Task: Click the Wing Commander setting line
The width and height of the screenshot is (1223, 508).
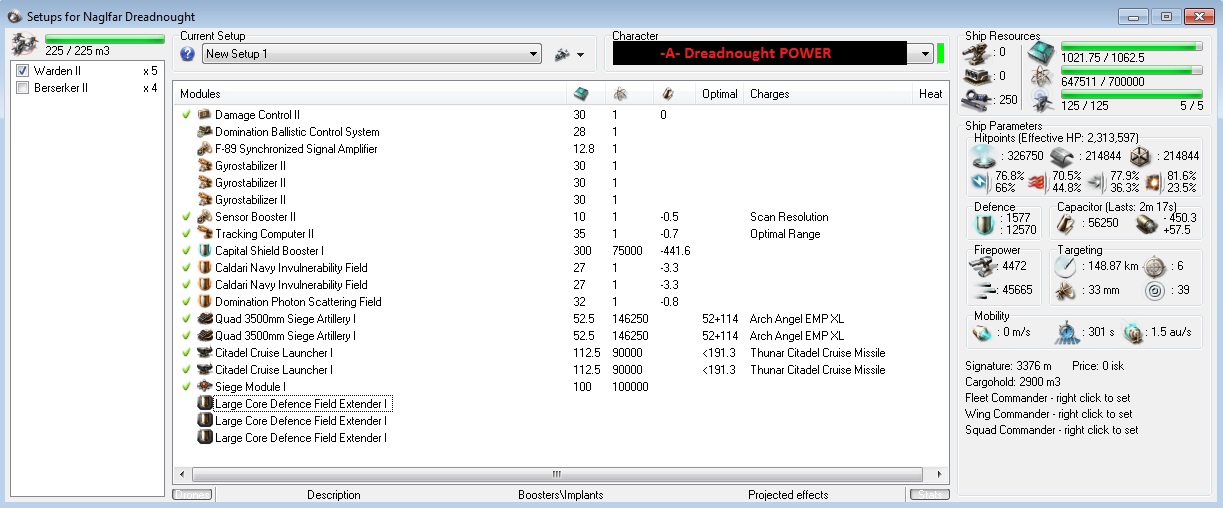Action: [x=1049, y=414]
